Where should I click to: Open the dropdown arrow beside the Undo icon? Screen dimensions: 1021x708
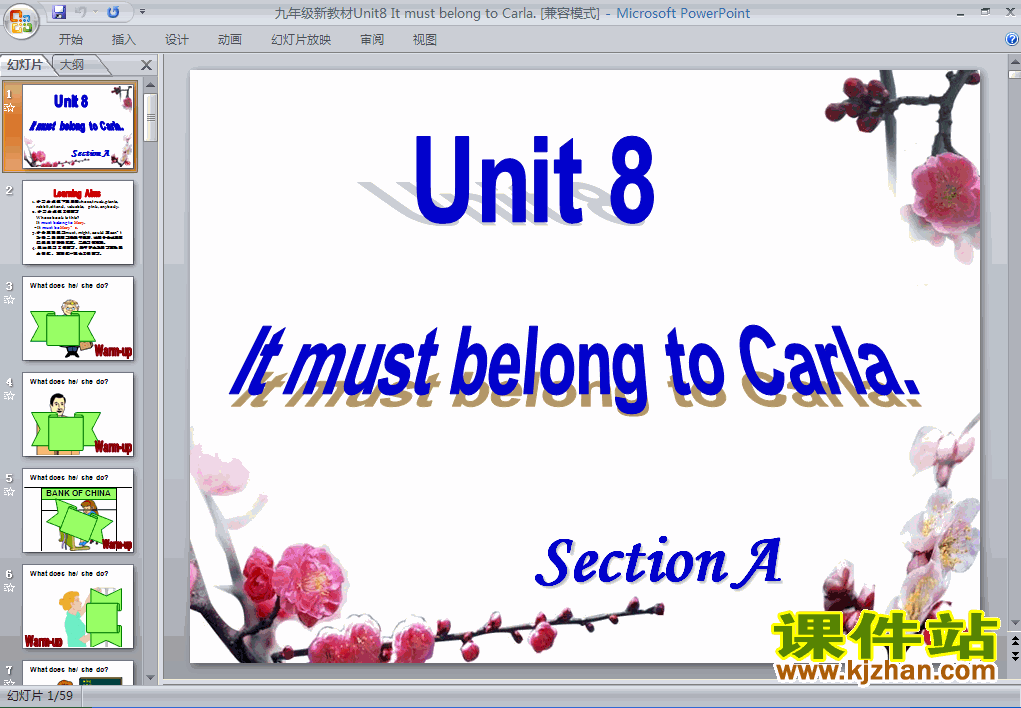click(95, 12)
